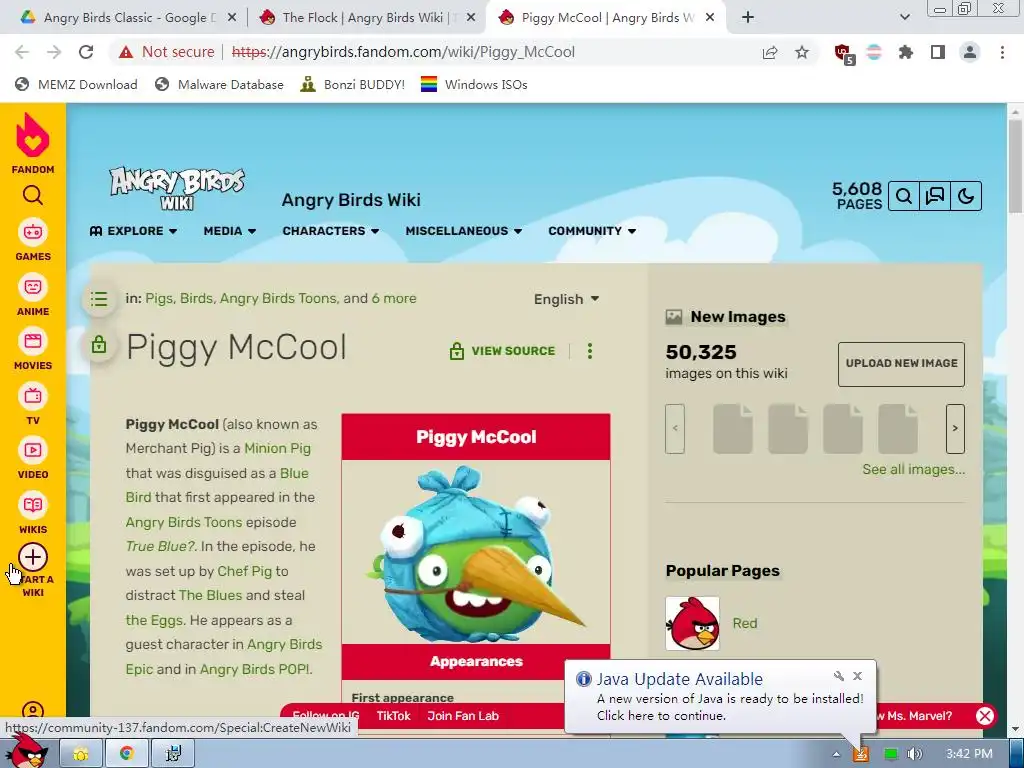
Task: Click the Angry Birds Wiki logo
Action: coord(177,188)
